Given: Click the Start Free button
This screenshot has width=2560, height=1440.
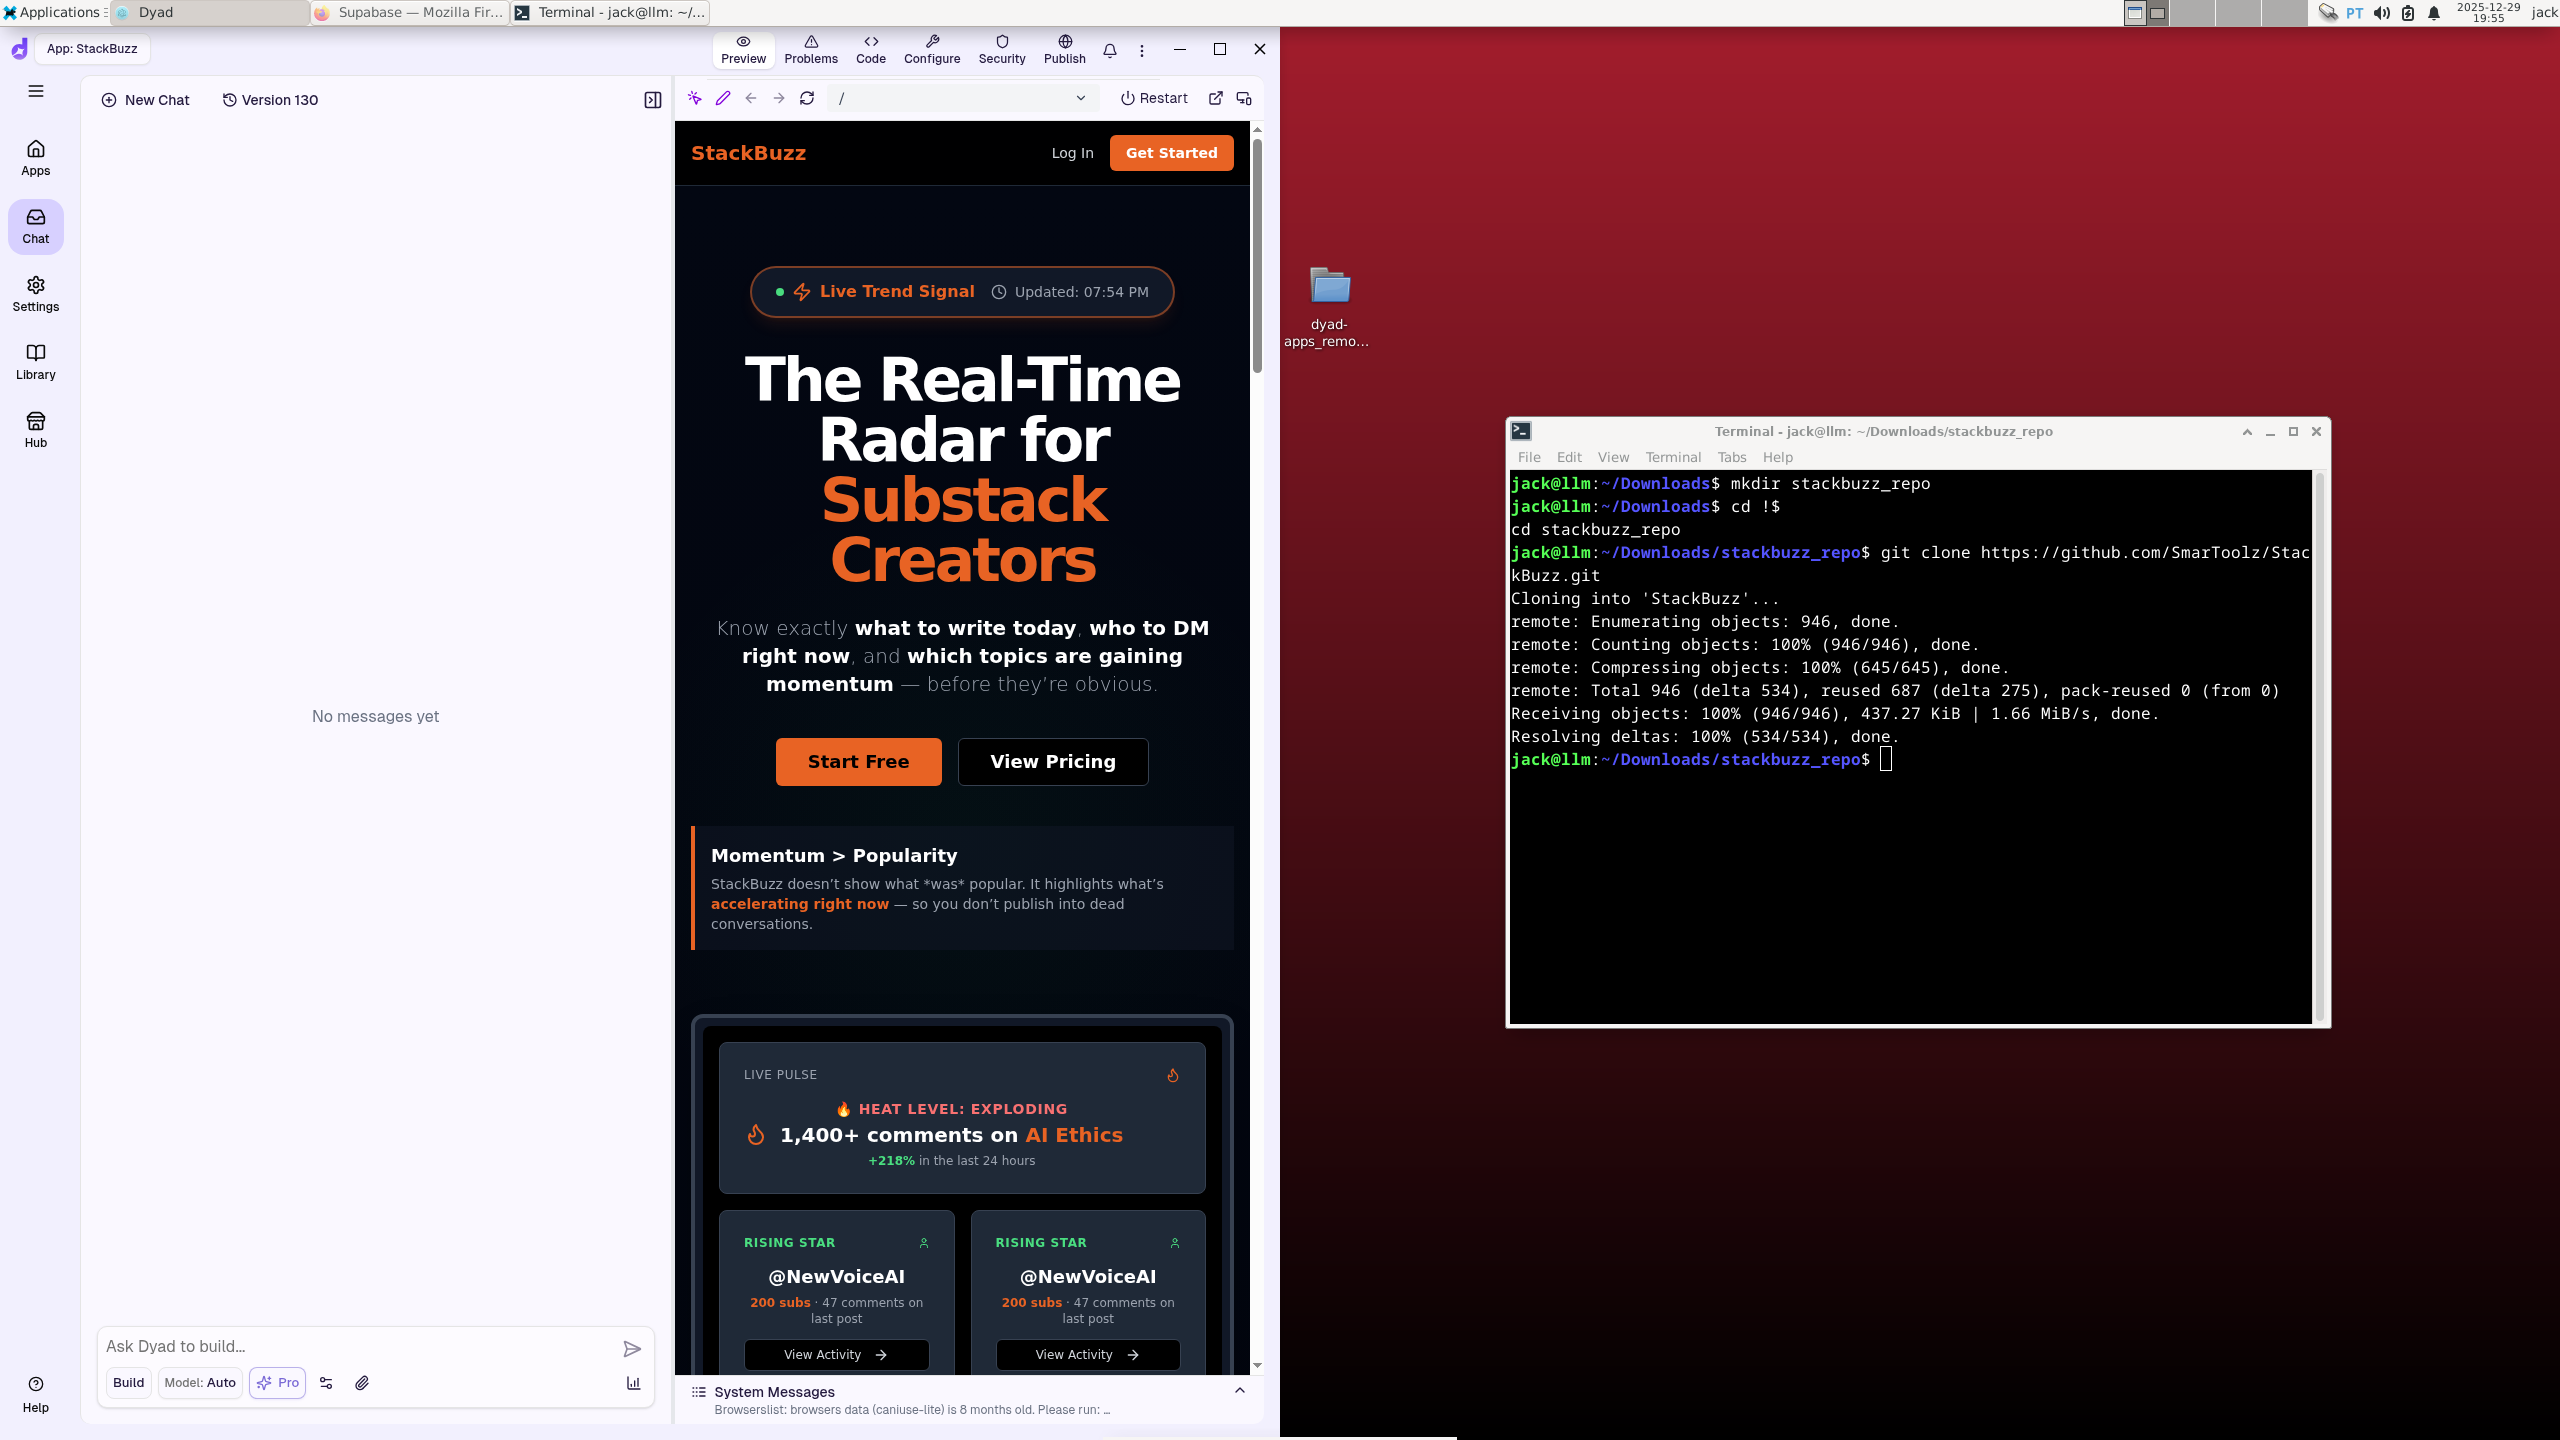Looking at the screenshot, I should [859, 762].
